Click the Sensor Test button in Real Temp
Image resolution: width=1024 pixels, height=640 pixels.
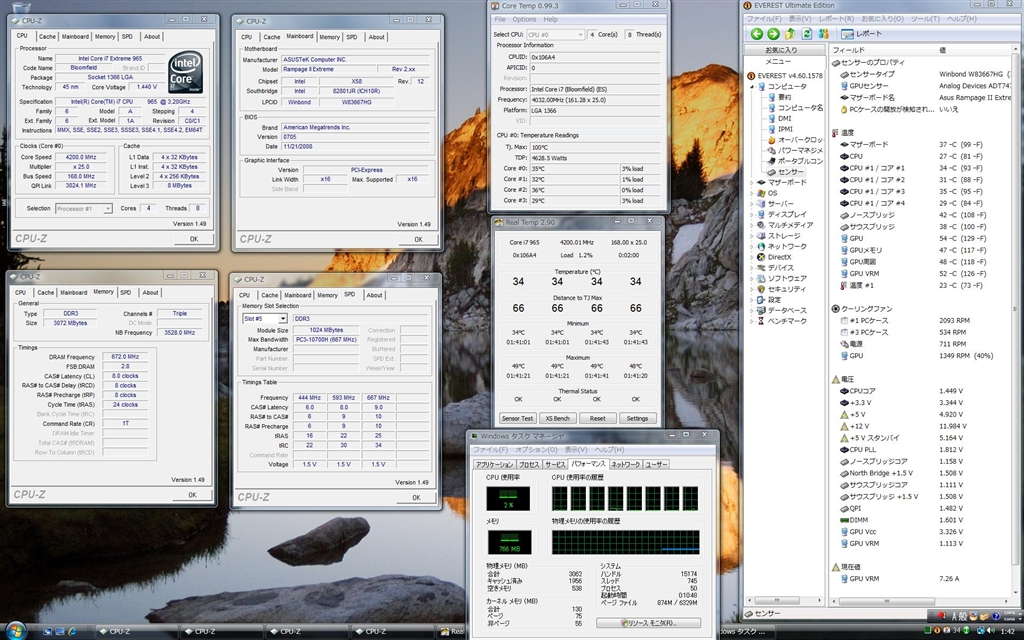point(517,418)
